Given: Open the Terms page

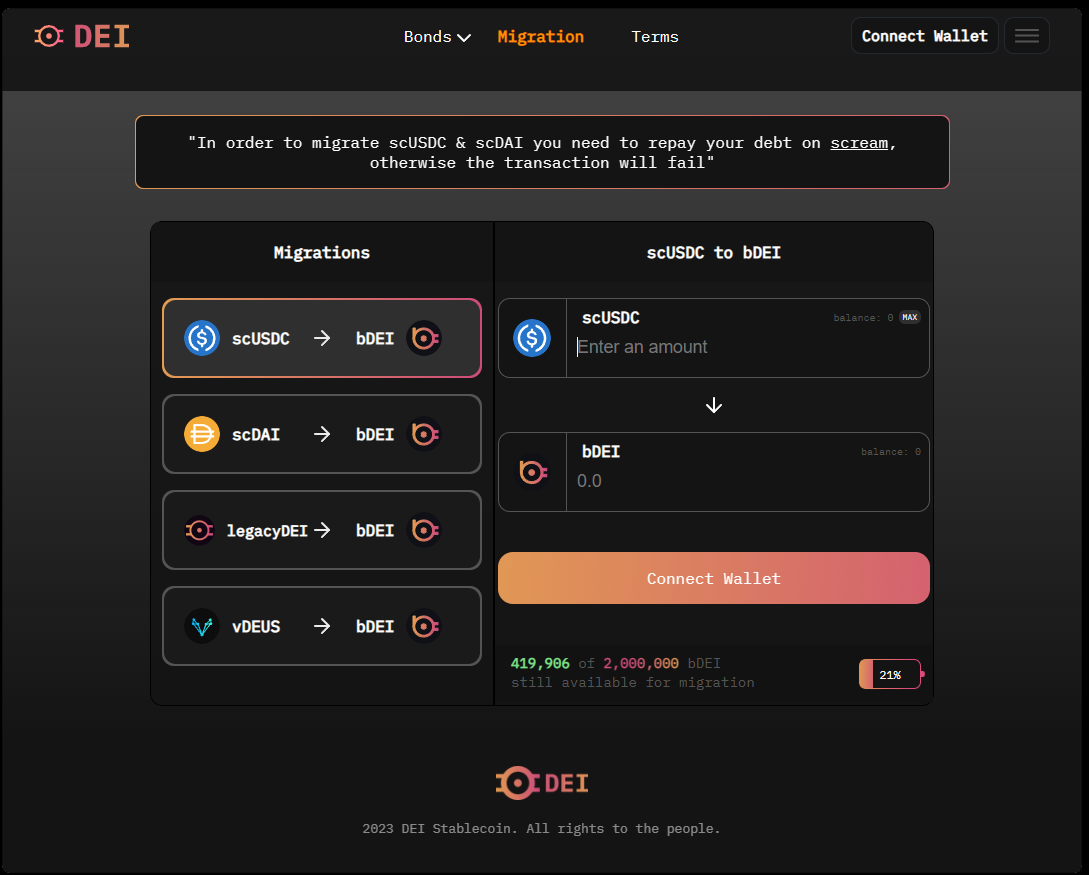Looking at the screenshot, I should [x=654, y=37].
